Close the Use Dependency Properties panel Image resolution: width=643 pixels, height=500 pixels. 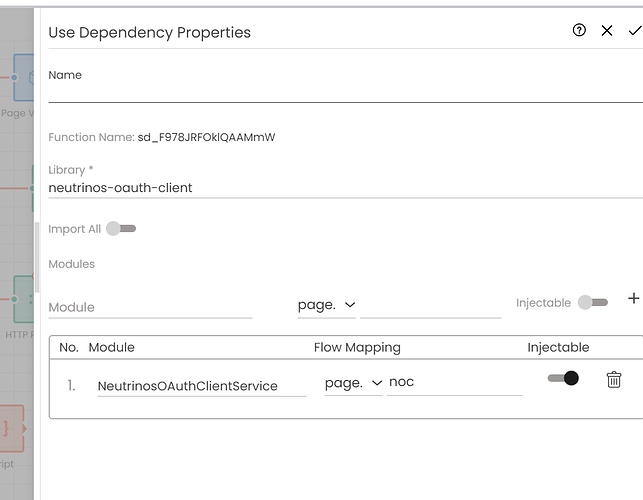click(607, 30)
